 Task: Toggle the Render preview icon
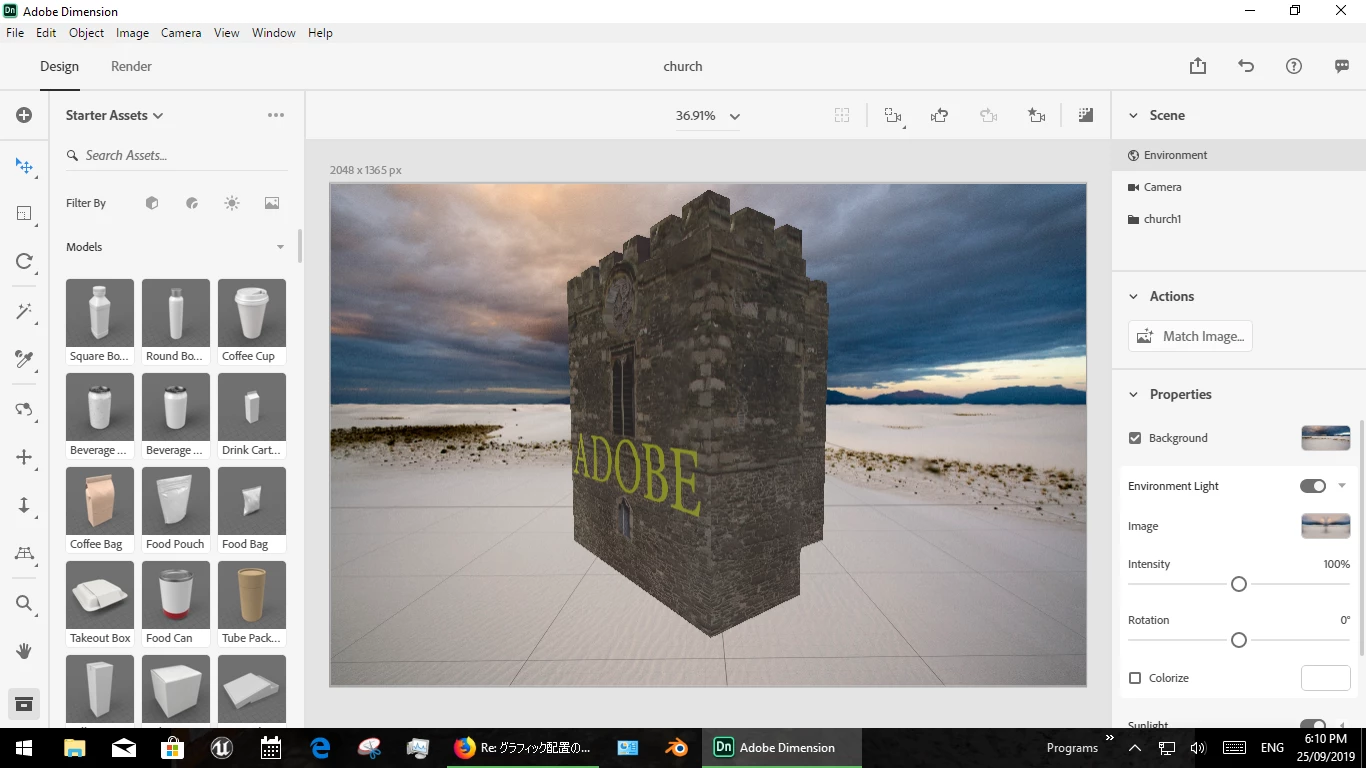(1086, 116)
